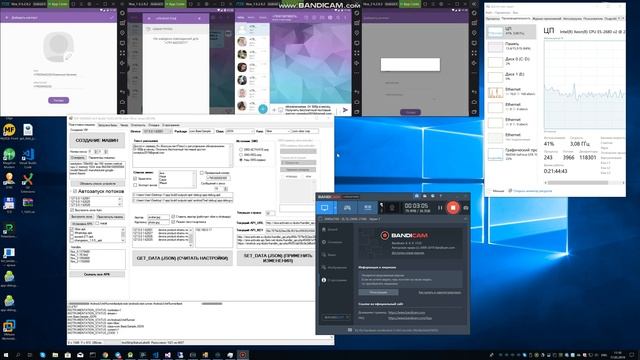Toggle checkbox left of names list
Viewport: 640px width, 360px height.
[x=135, y=178]
